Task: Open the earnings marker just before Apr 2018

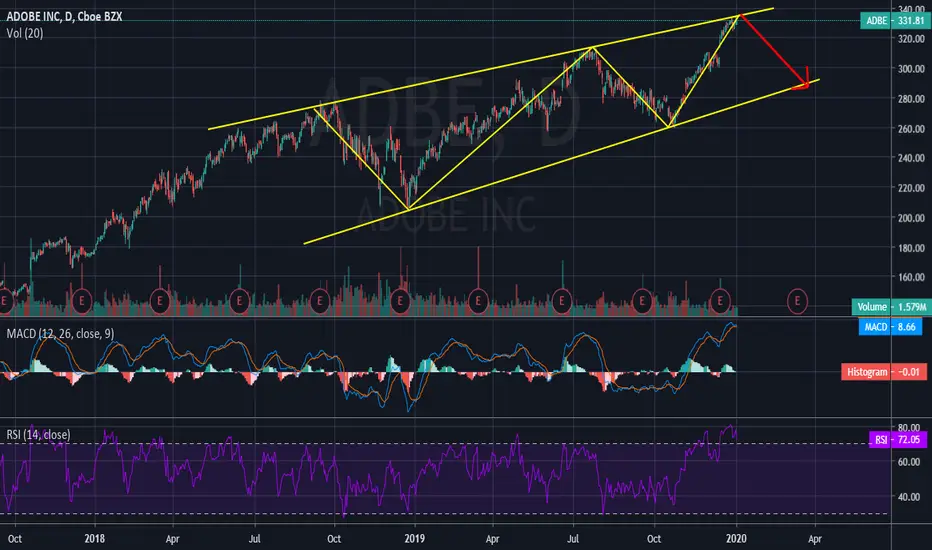Action: [160, 301]
